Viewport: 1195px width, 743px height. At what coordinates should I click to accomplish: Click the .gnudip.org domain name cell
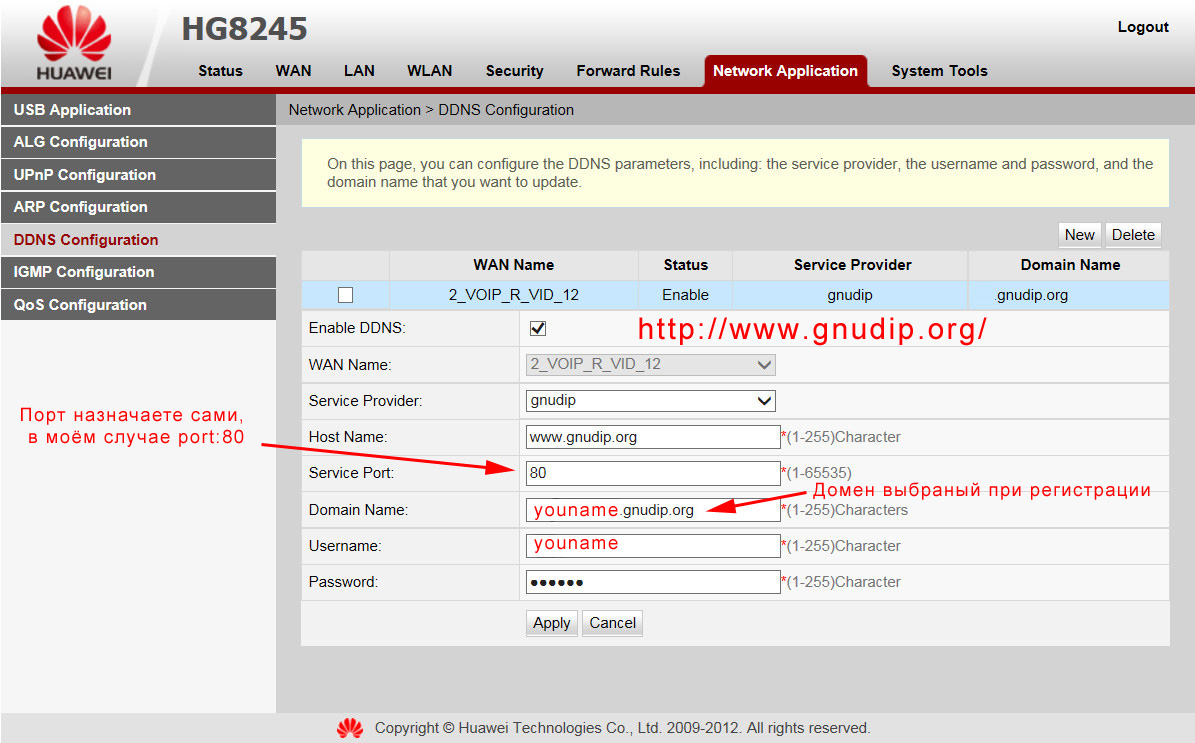coord(1069,295)
